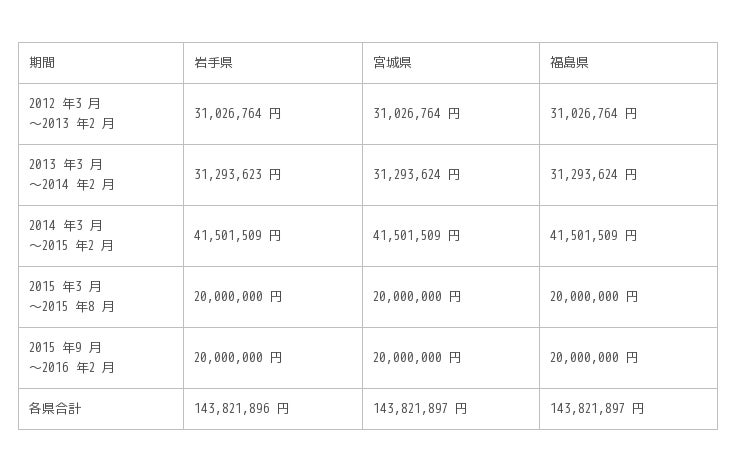Select the 岩手県 column header
Screen dimensions: 740x470
pos(213,63)
